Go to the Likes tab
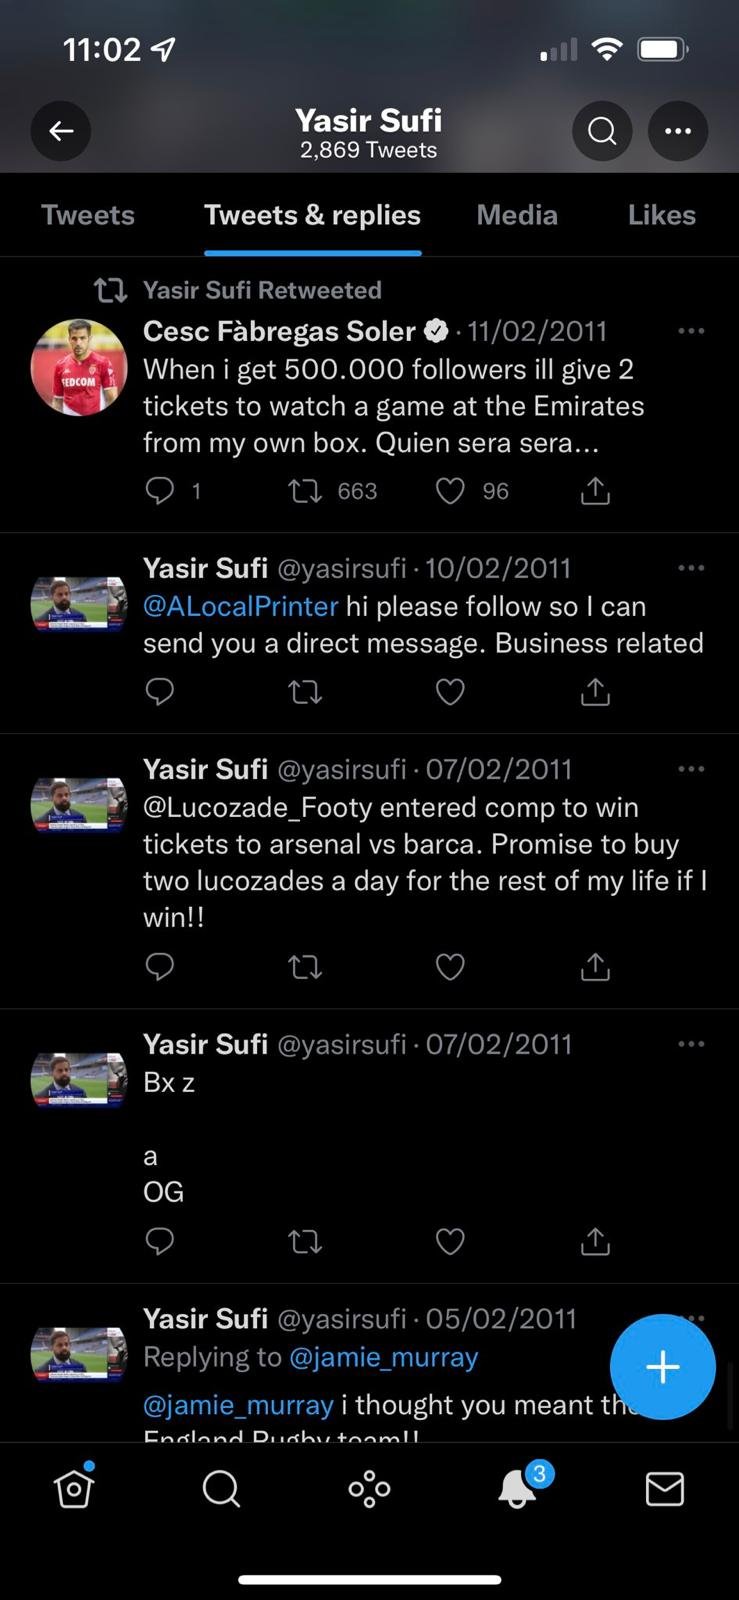 click(x=661, y=215)
